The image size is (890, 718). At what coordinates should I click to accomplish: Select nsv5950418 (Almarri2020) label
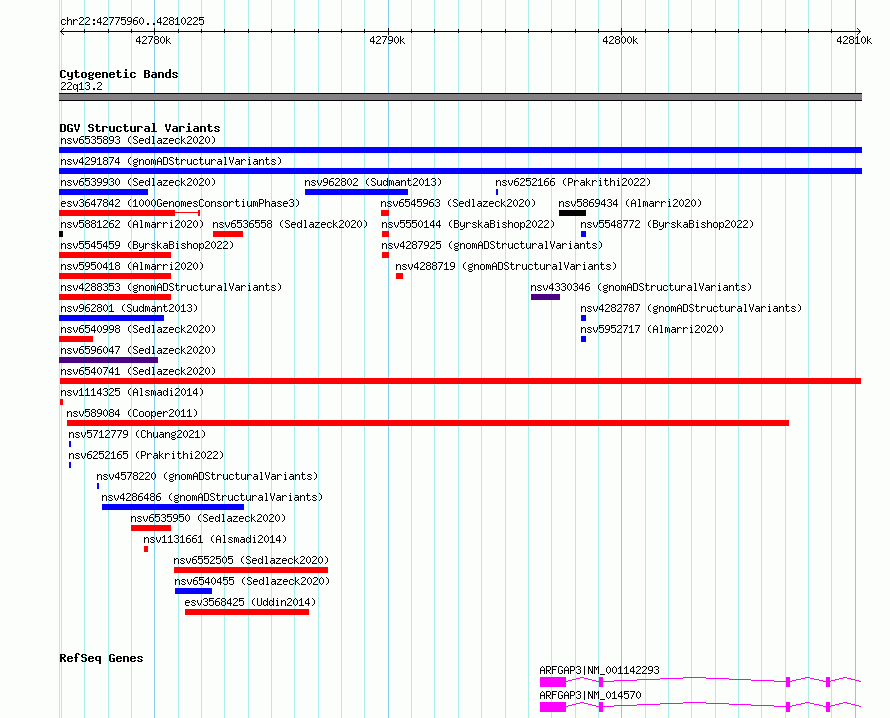(132, 266)
